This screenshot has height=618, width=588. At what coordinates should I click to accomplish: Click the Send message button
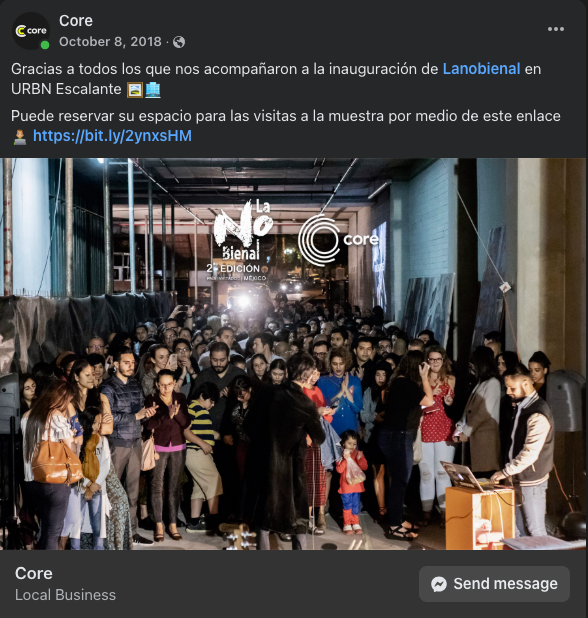click(x=494, y=584)
